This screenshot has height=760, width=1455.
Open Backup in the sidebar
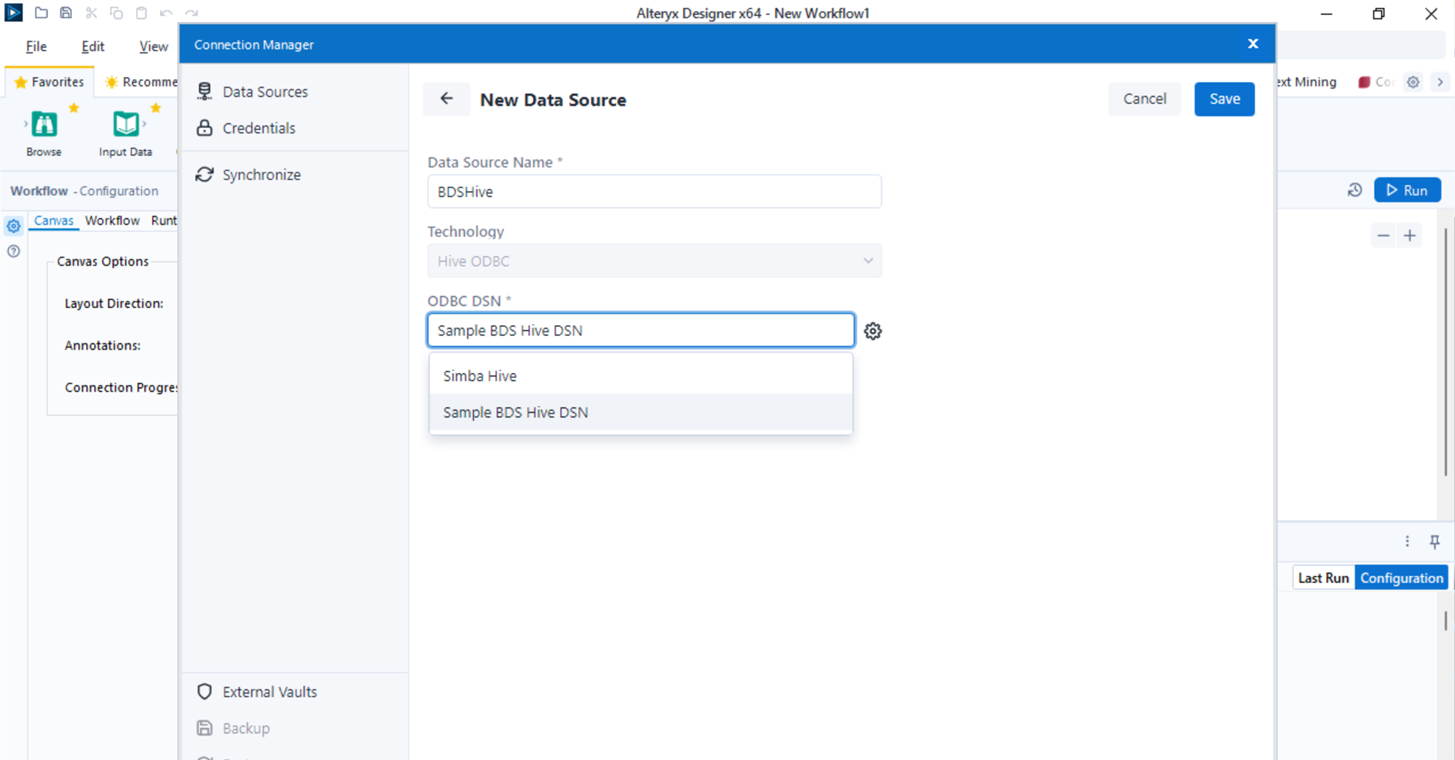[246, 728]
